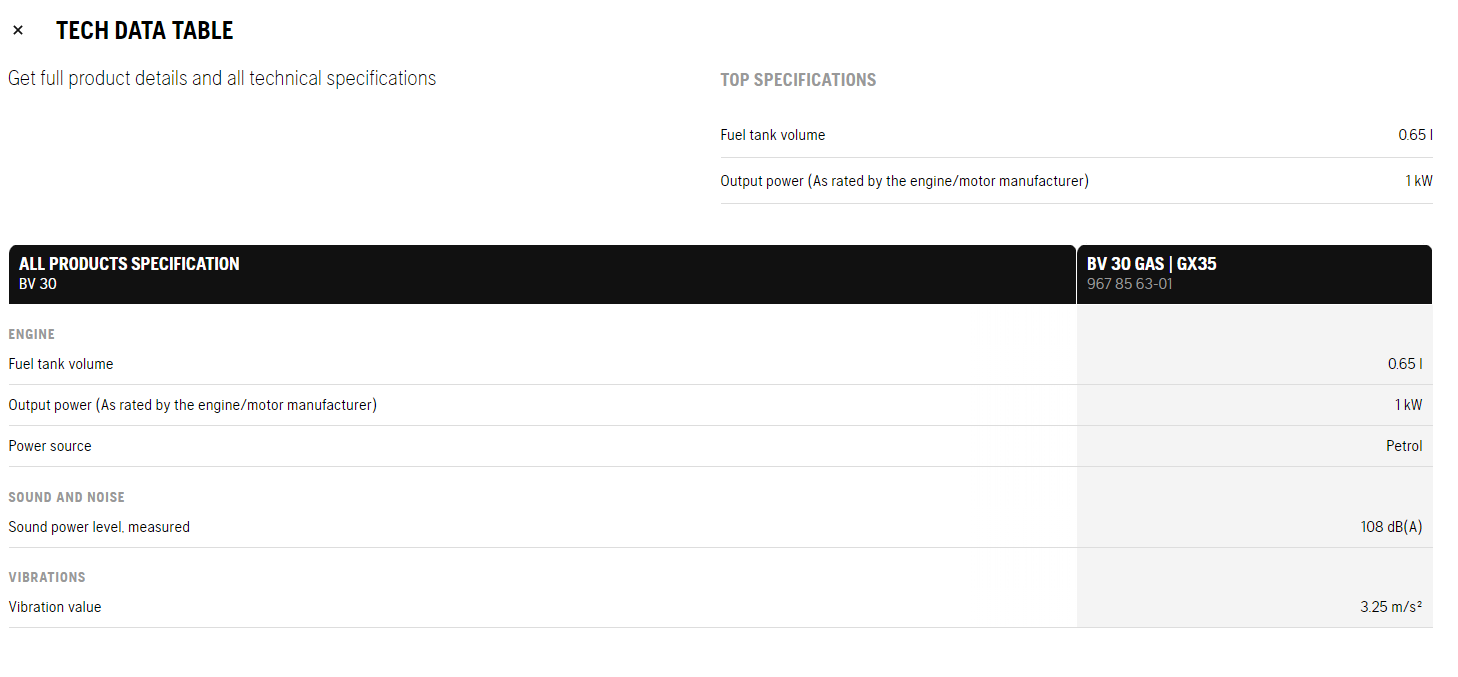Viewport: 1458px width, 677px height.
Task: Click Fuel tank volume in top specifications
Action: pyautogui.click(x=773, y=135)
